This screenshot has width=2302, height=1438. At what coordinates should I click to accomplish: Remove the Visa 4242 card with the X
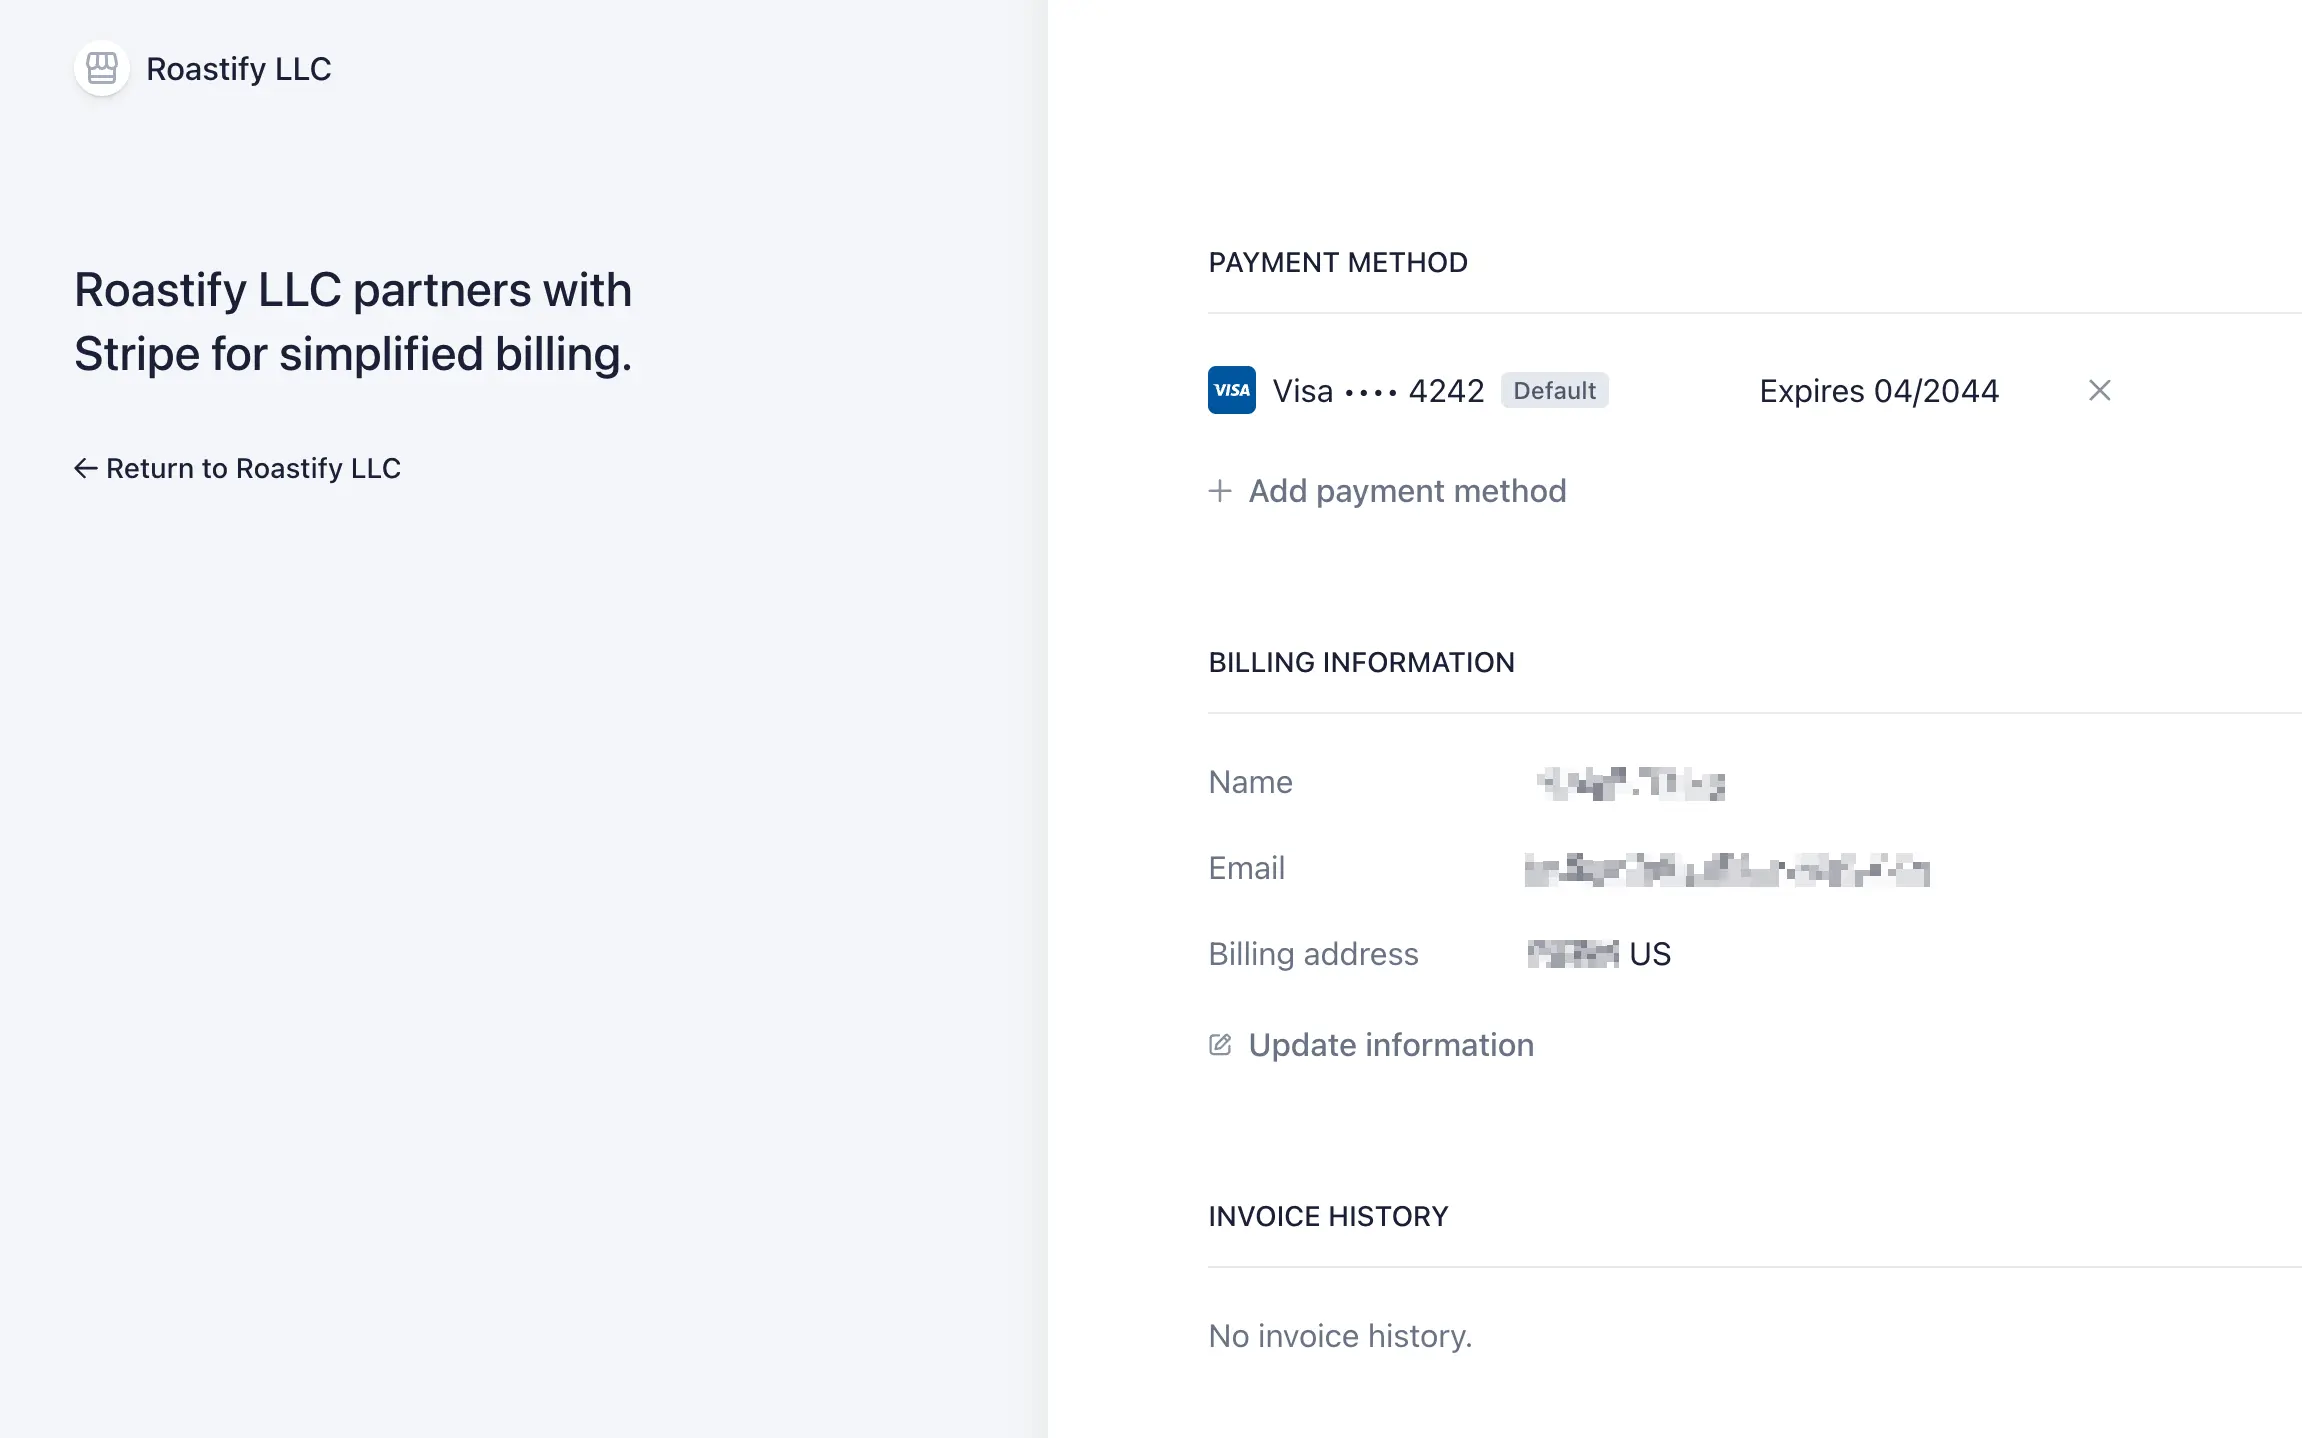point(2099,390)
